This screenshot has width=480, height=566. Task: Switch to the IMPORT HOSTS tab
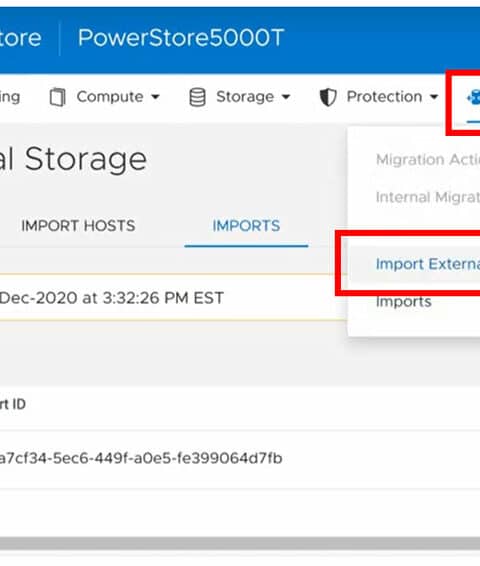pos(78,226)
